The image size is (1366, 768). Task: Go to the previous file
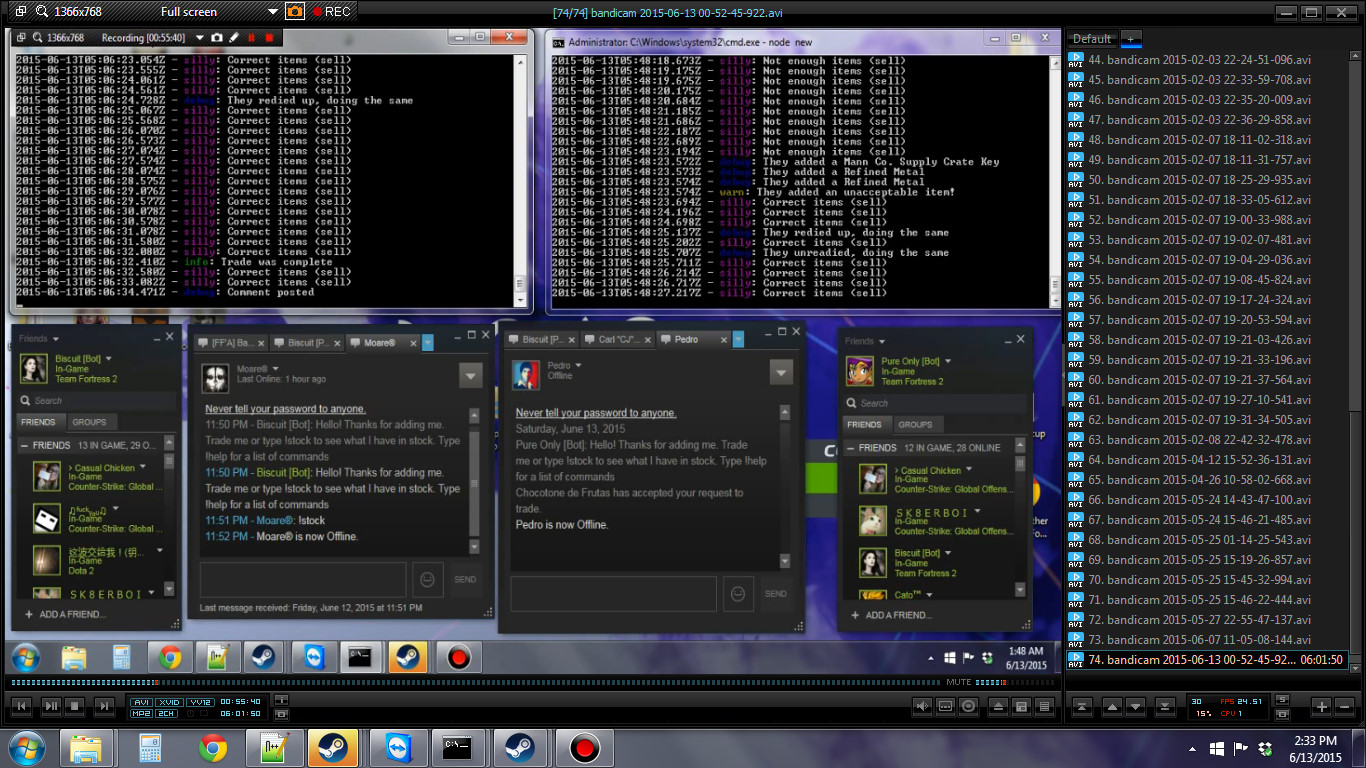click(x=22, y=707)
